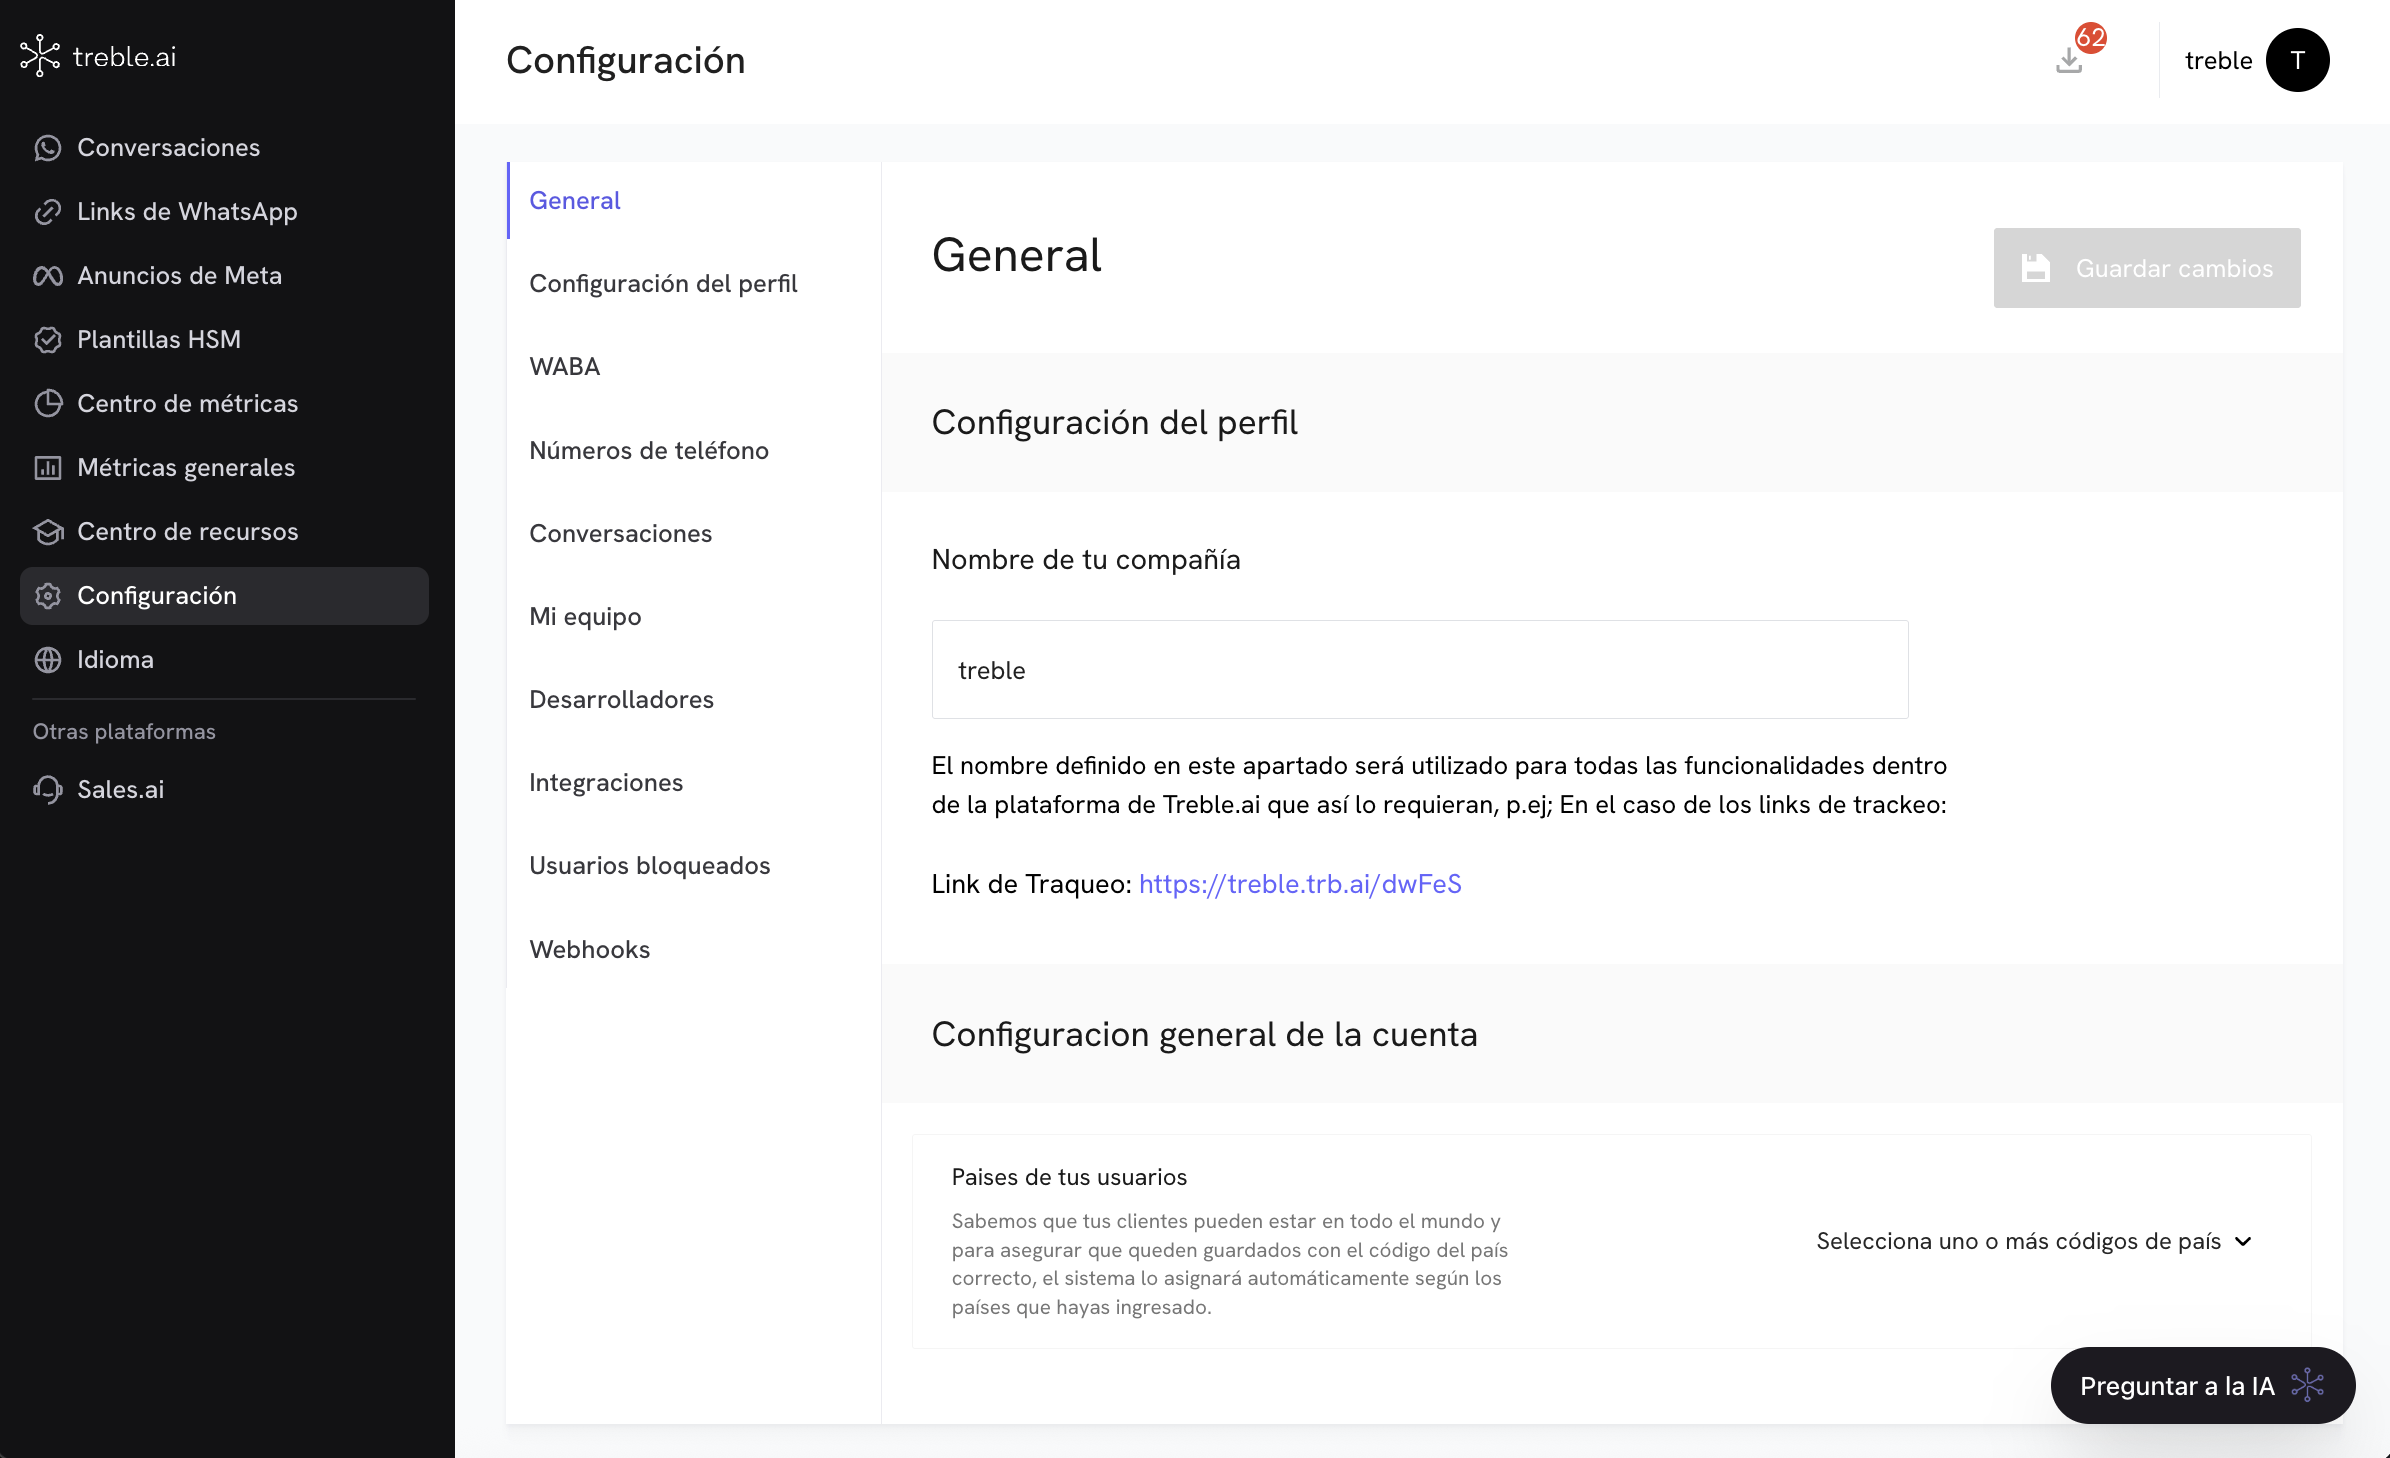Screen dimensions: 2390x1458
Task: Click the Idioma globe icon
Action: (47, 660)
